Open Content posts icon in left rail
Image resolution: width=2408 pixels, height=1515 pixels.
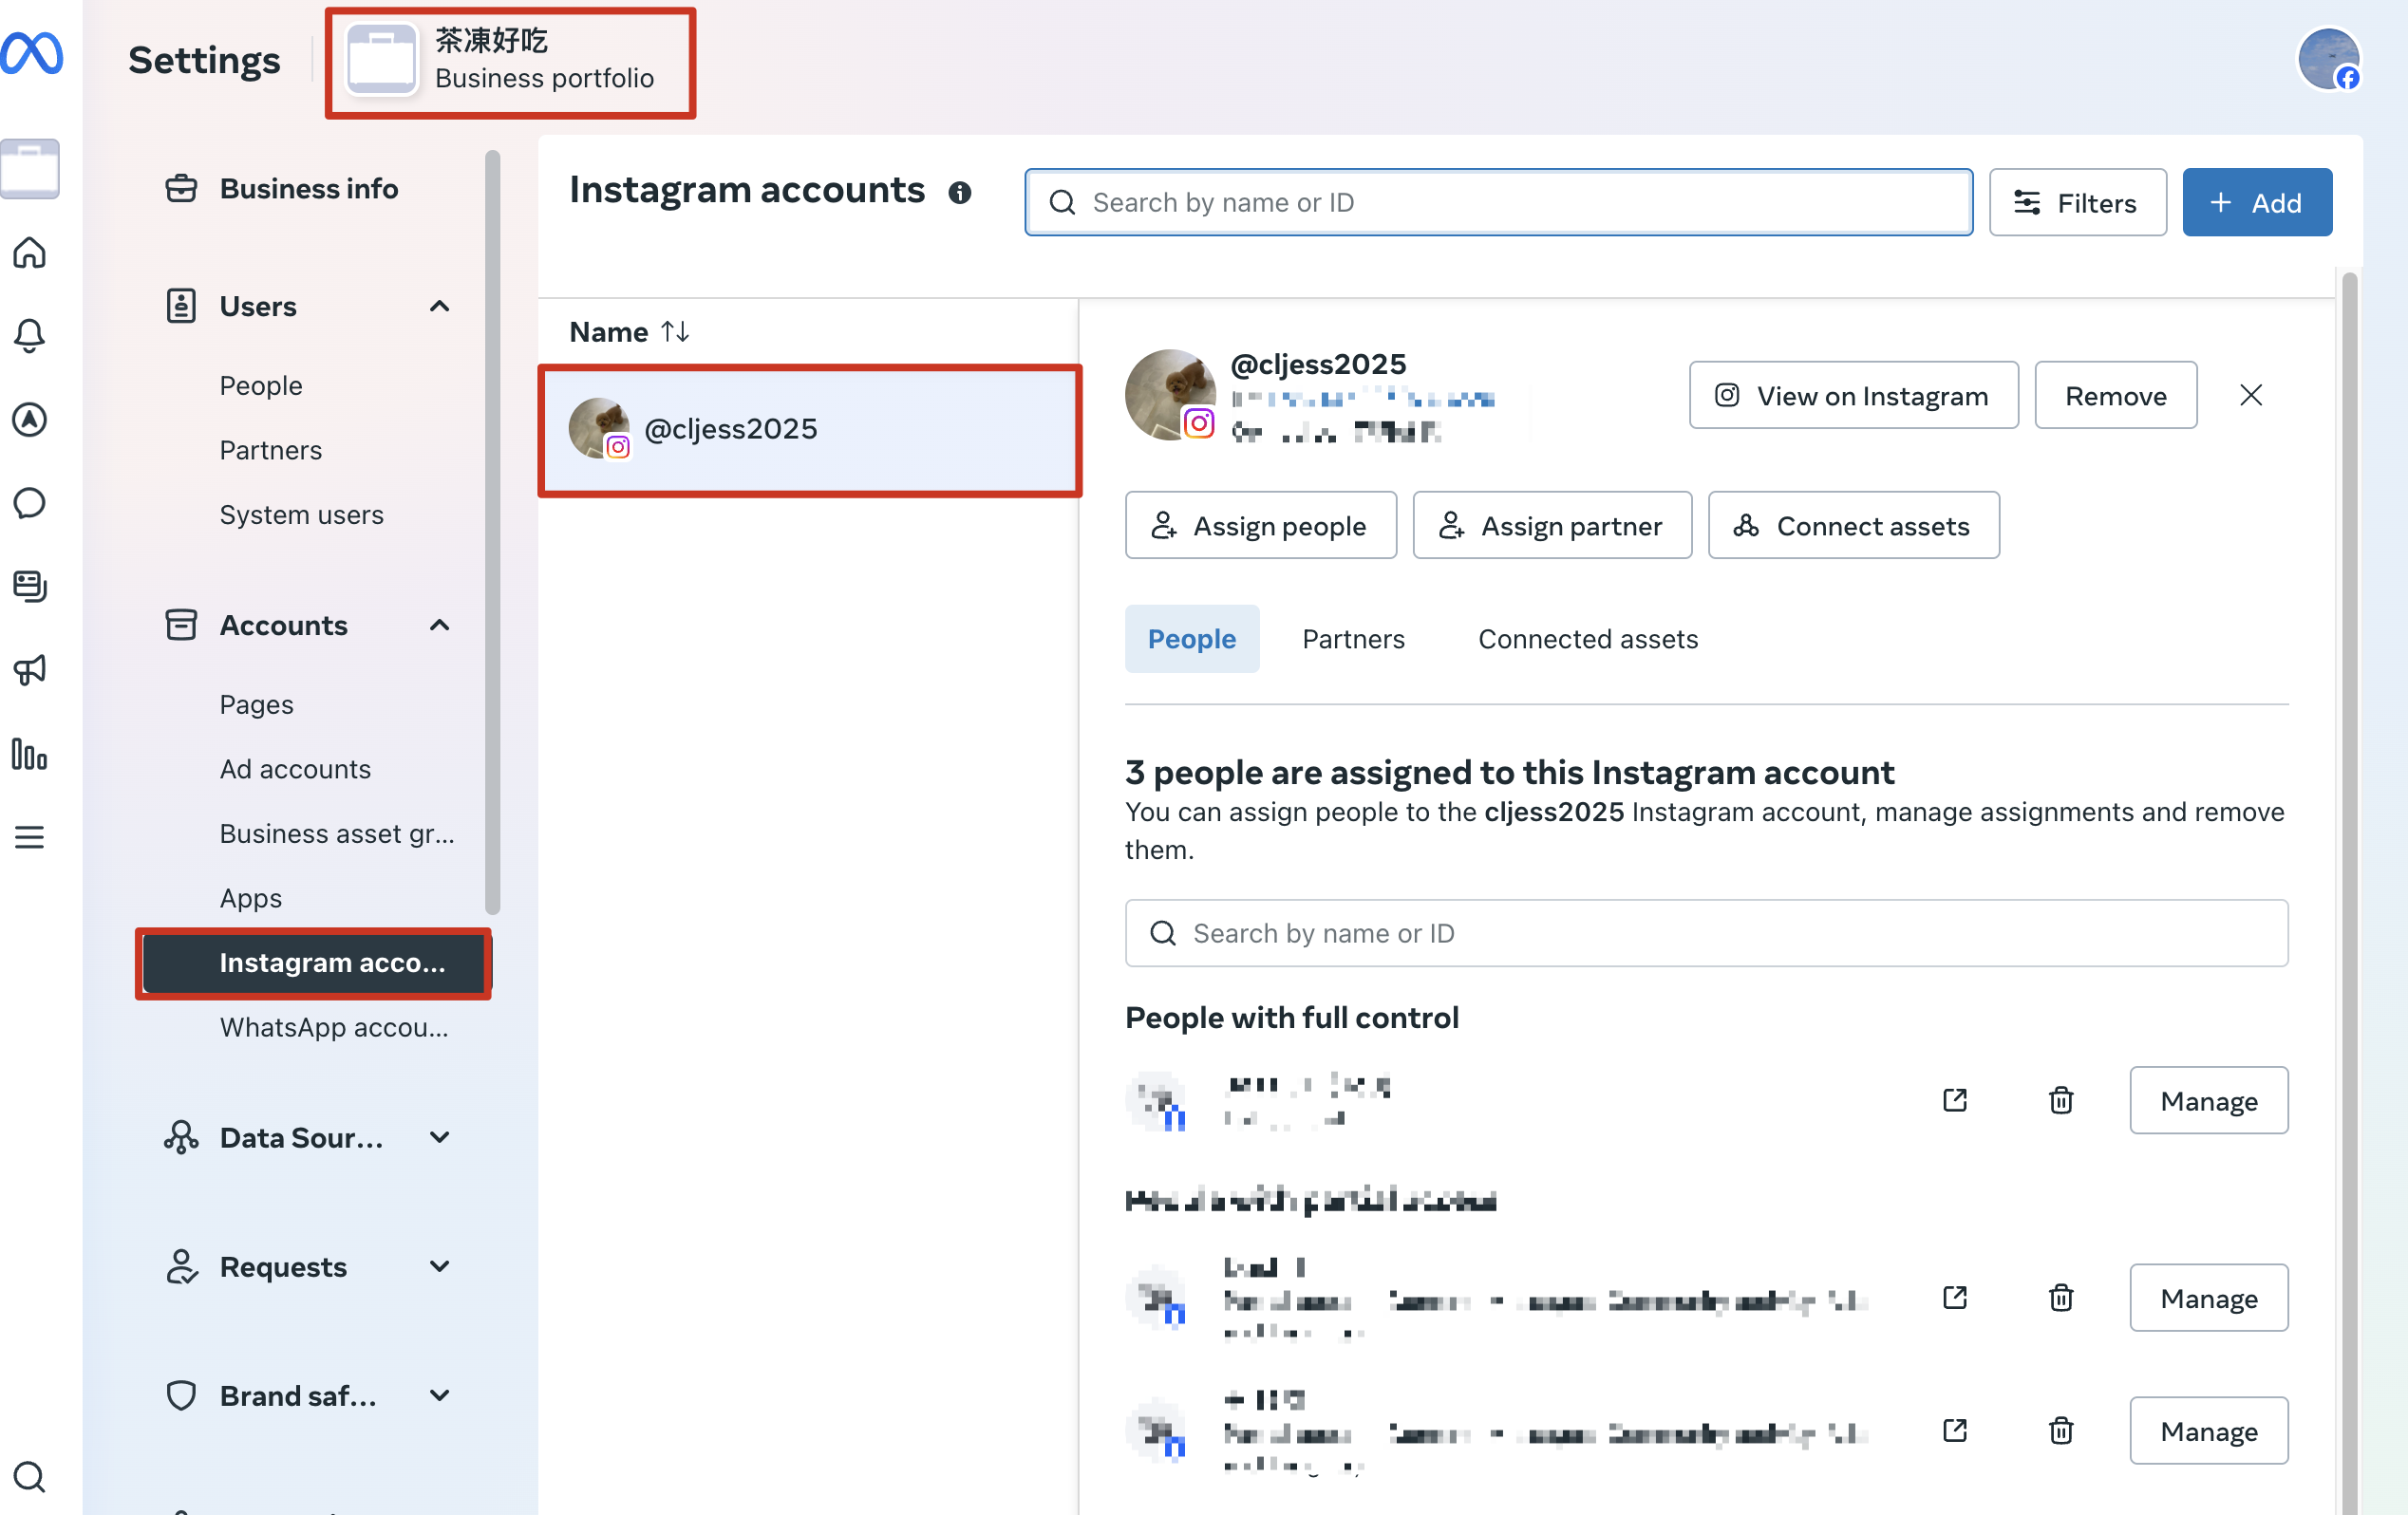30,586
